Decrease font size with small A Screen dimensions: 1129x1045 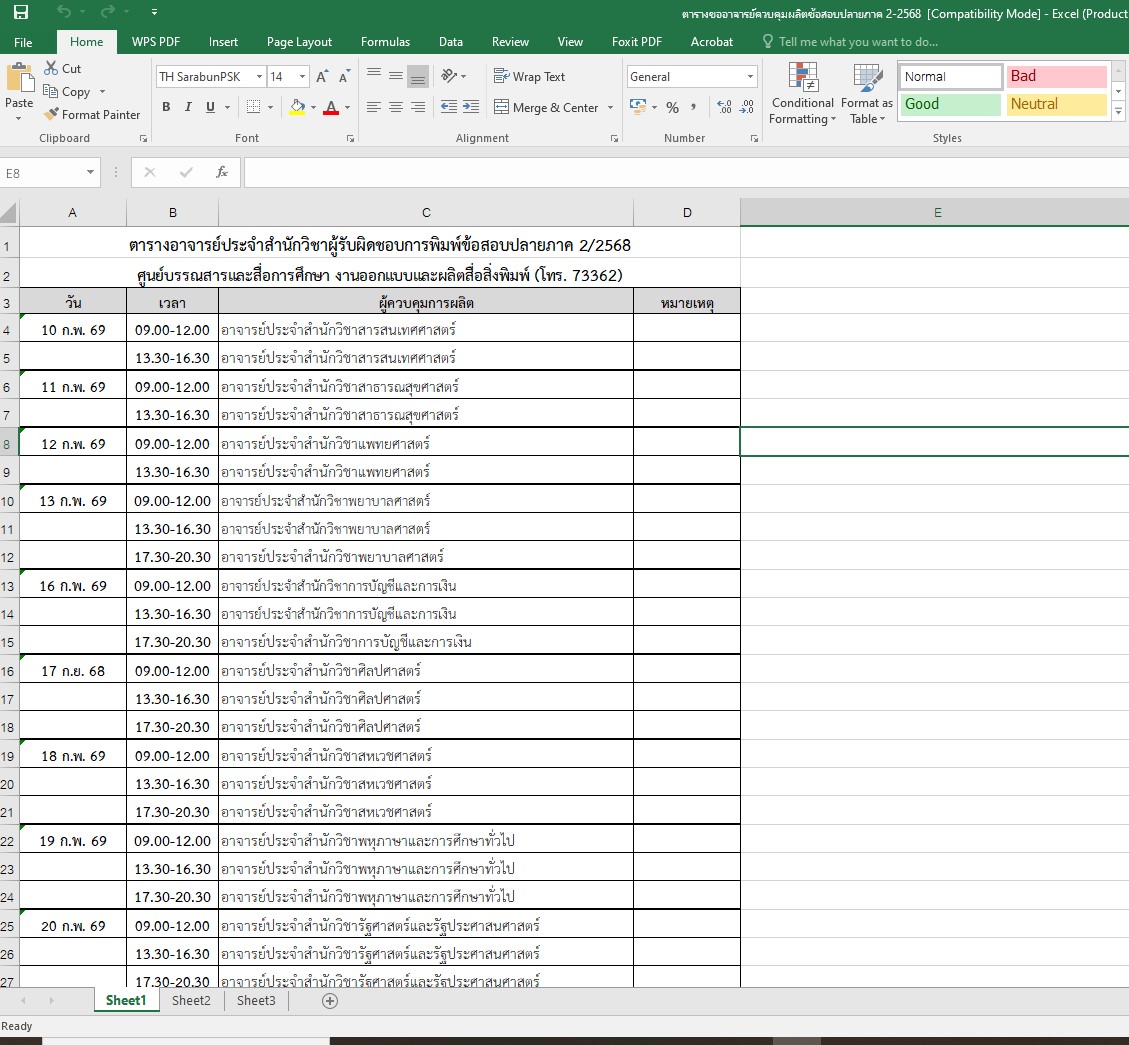point(344,76)
